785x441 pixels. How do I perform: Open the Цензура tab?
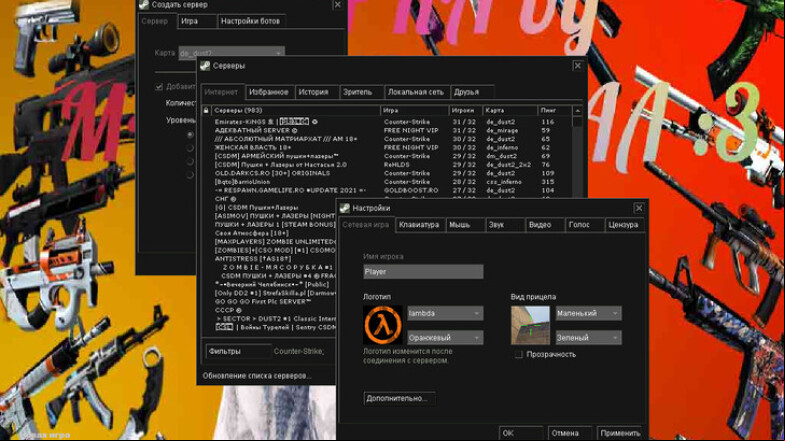[x=623, y=225]
